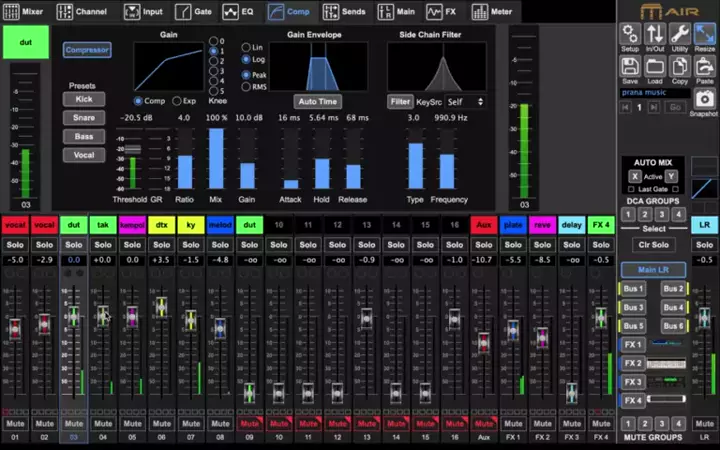Enable the Last Gate checkbox
Image resolution: width=720 pixels, height=450 pixels.
(634, 189)
